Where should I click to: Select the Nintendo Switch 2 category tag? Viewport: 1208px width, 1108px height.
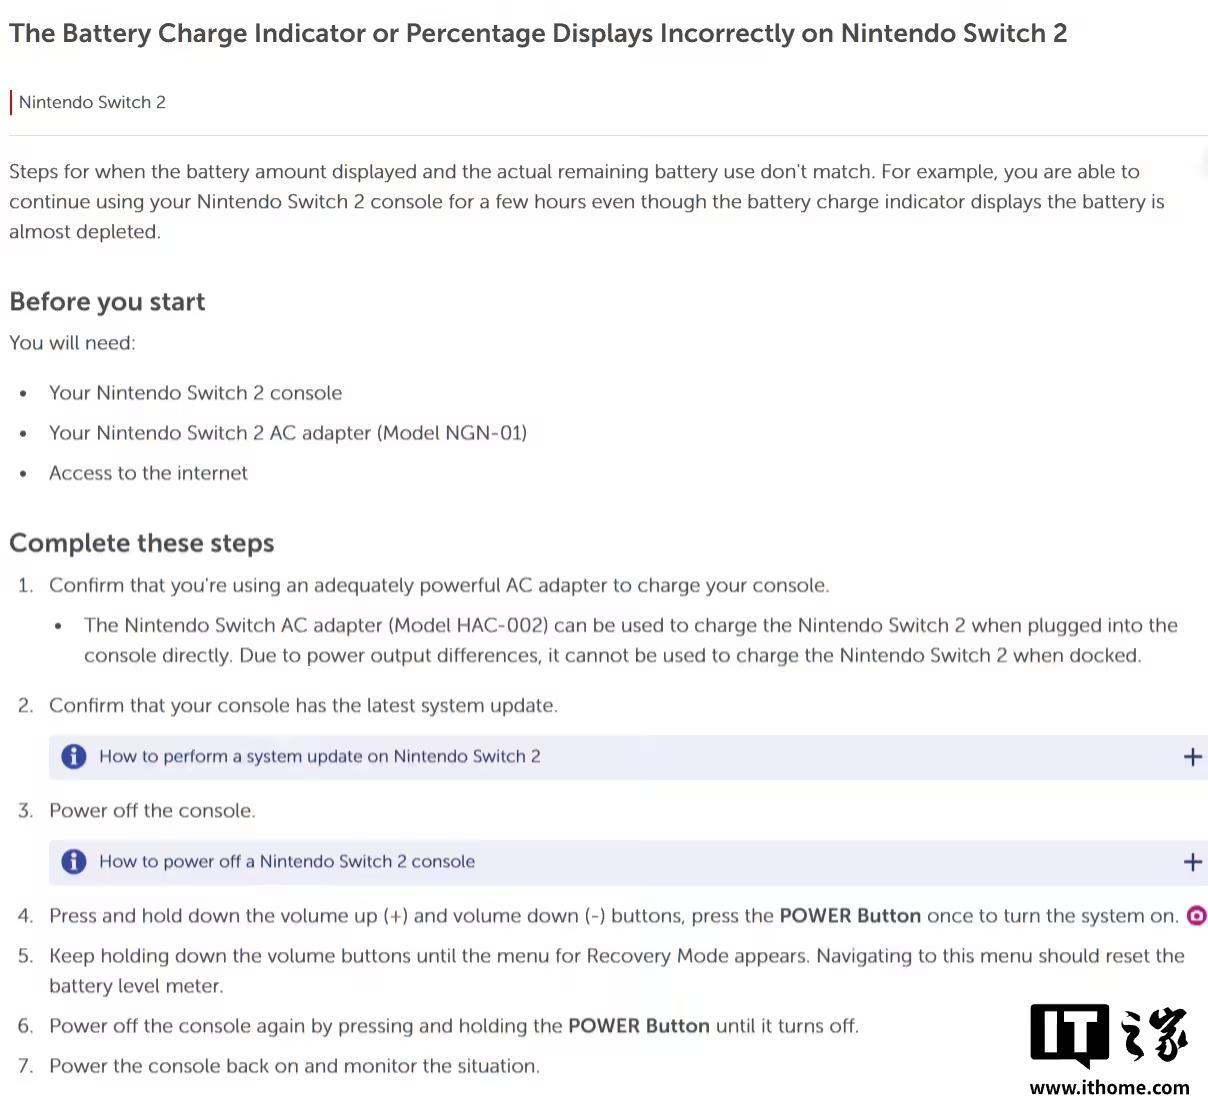click(x=92, y=102)
